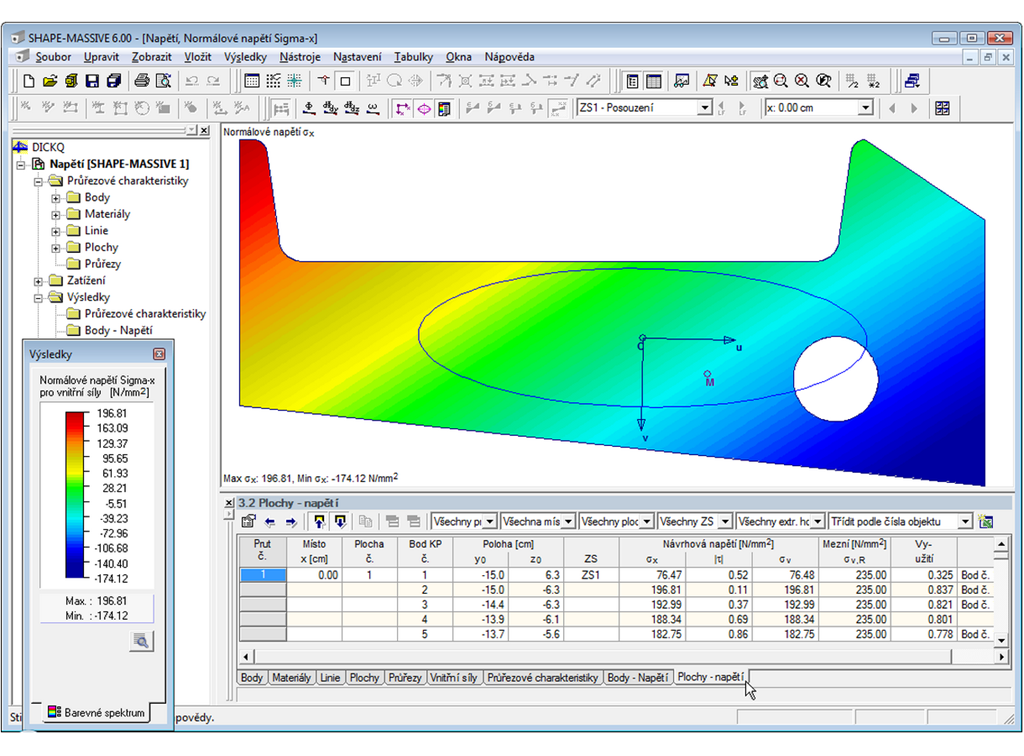
Task: Open print preview with the magnifier-page icon
Action: [x=163, y=81]
